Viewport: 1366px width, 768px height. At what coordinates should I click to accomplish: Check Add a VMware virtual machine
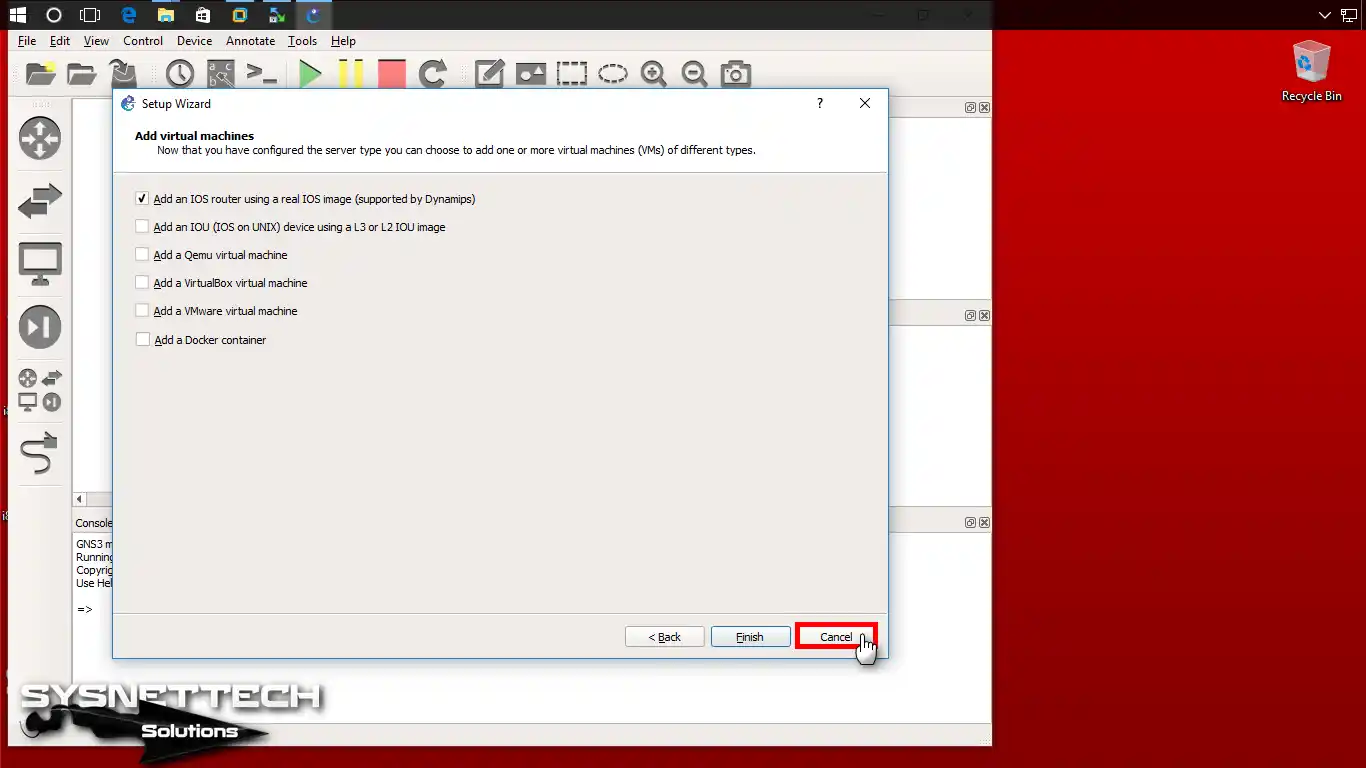click(142, 311)
